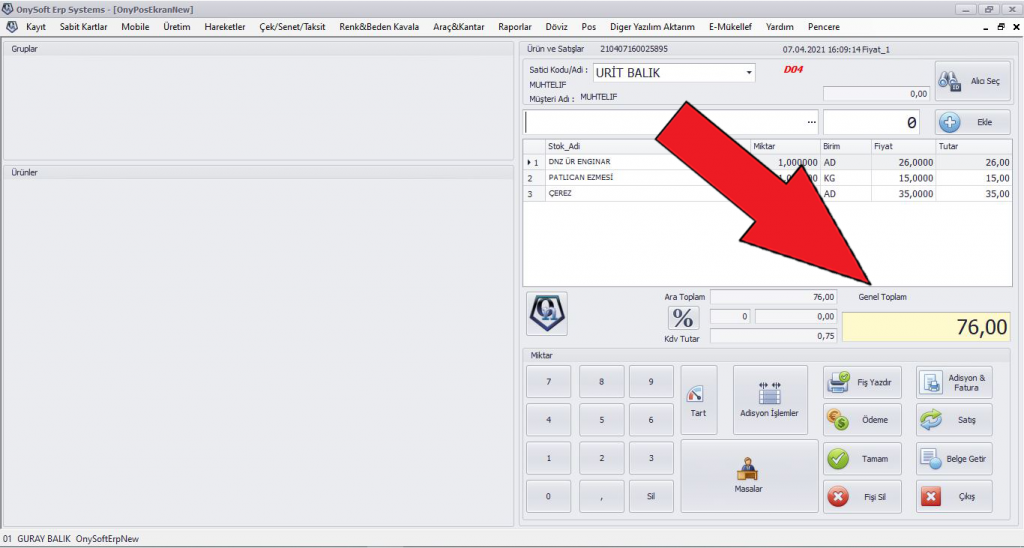Click the app icon in the menu bar

12,27
